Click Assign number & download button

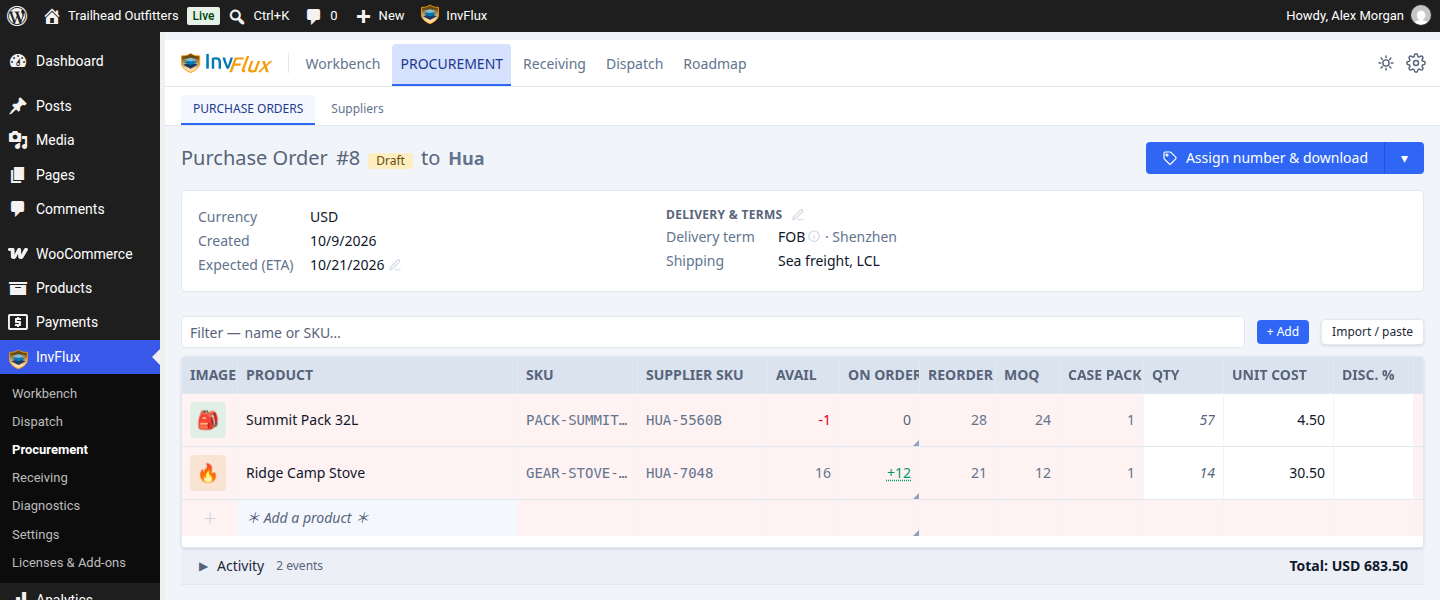click(x=1265, y=158)
